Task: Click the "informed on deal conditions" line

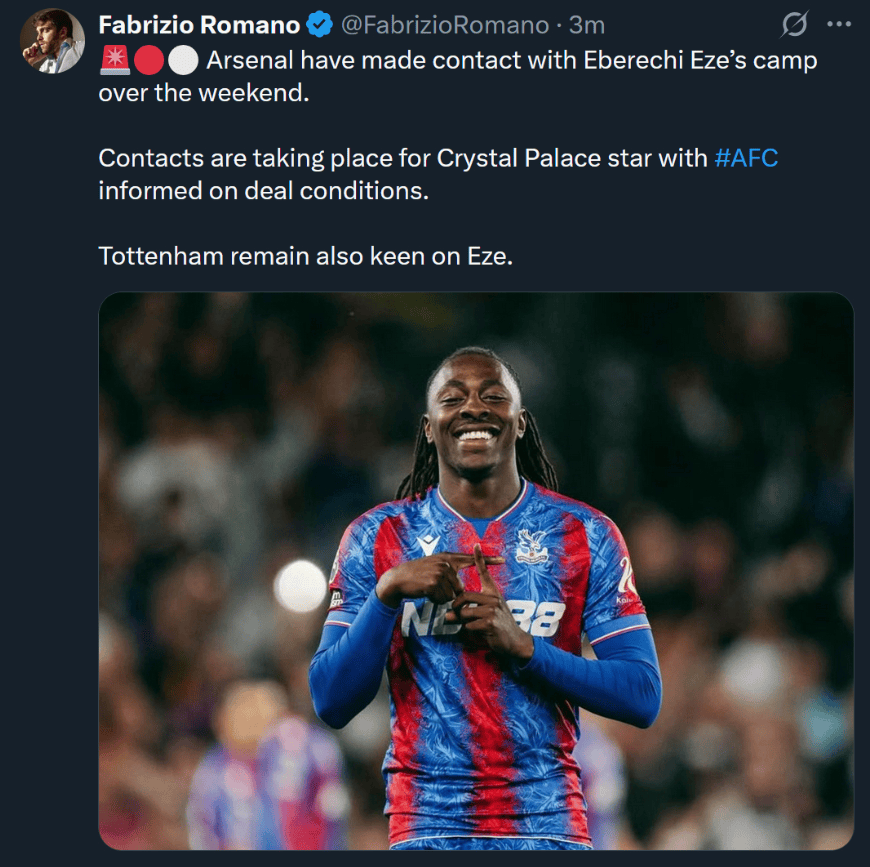Action: click(x=263, y=190)
